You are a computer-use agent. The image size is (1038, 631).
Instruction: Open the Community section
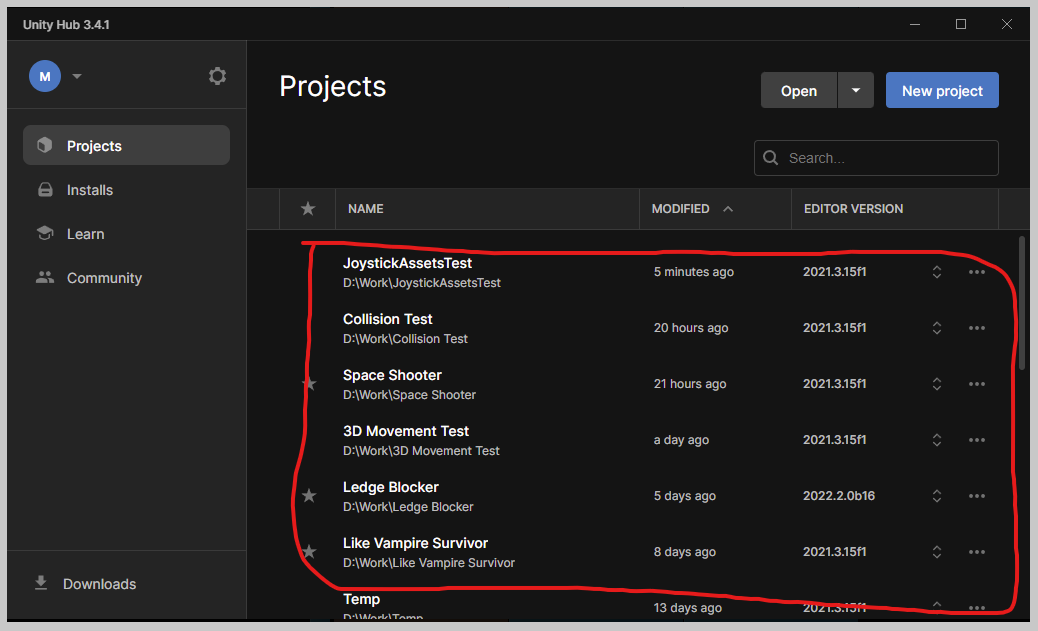[104, 278]
